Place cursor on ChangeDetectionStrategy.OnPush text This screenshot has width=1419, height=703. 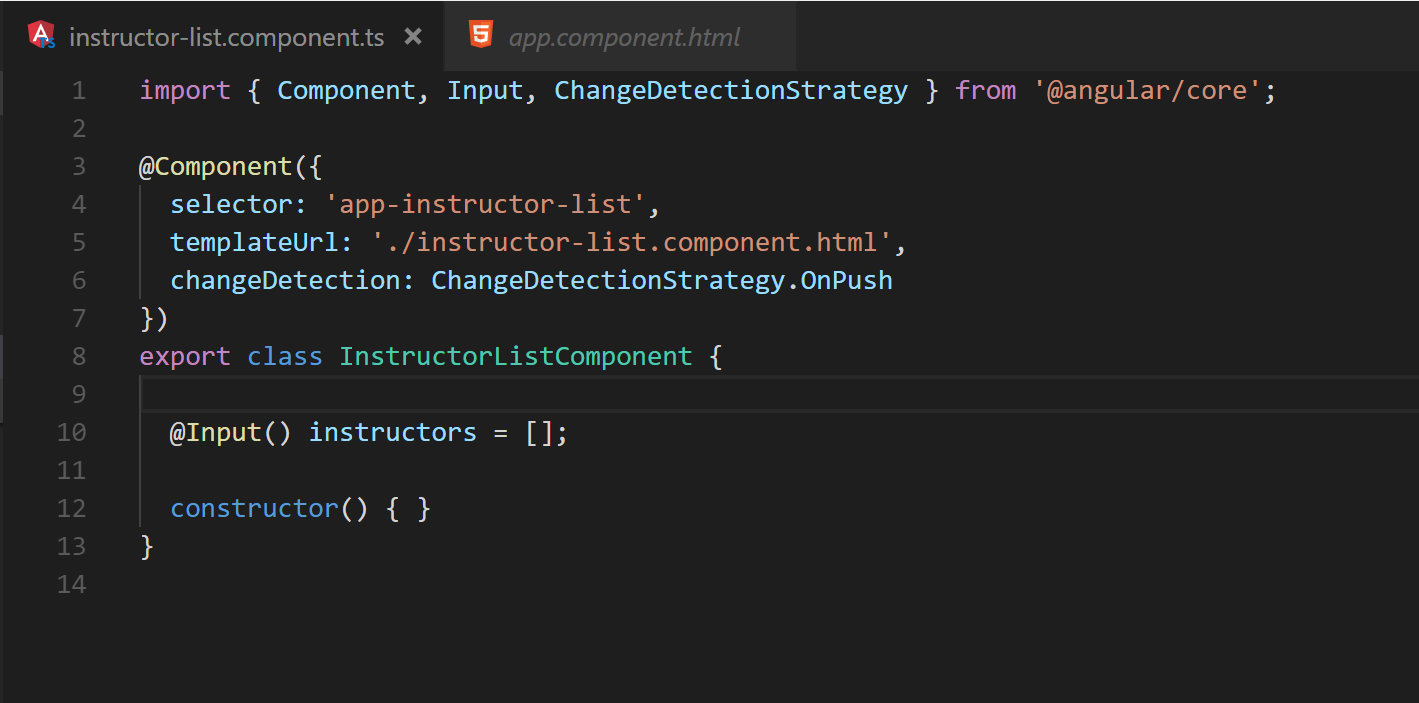661,281
